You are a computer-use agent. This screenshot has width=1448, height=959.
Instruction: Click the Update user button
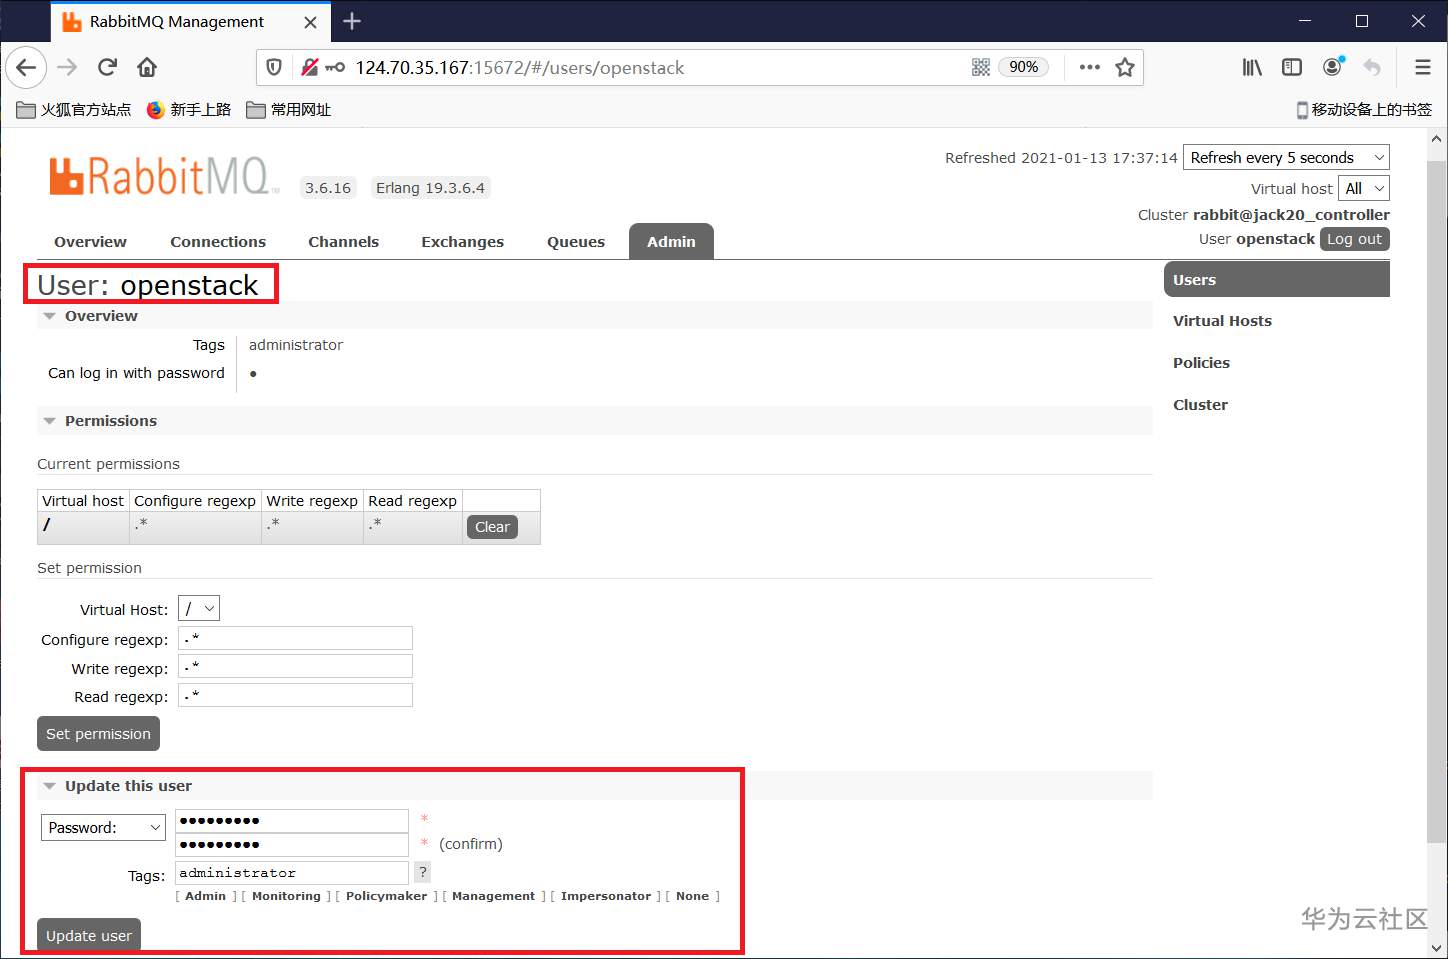coord(89,936)
